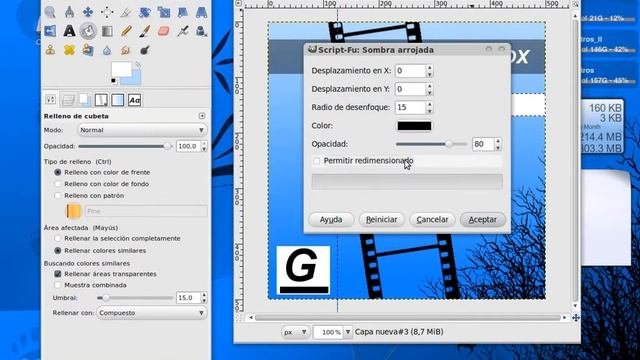The height and width of the screenshot is (360, 640).
Task: Select the Perspective Clone tool
Action: [88, 50]
